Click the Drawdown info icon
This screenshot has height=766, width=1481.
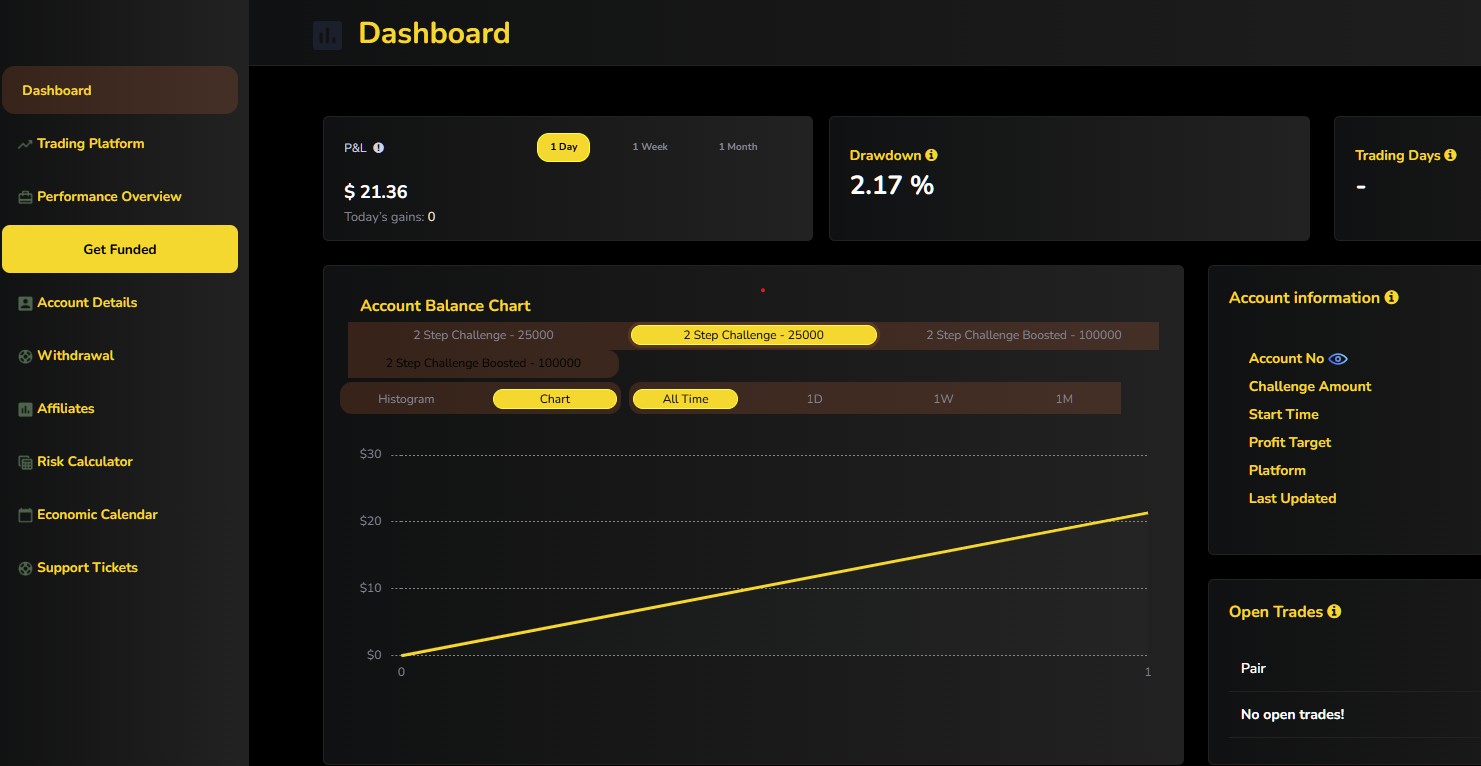click(x=931, y=155)
